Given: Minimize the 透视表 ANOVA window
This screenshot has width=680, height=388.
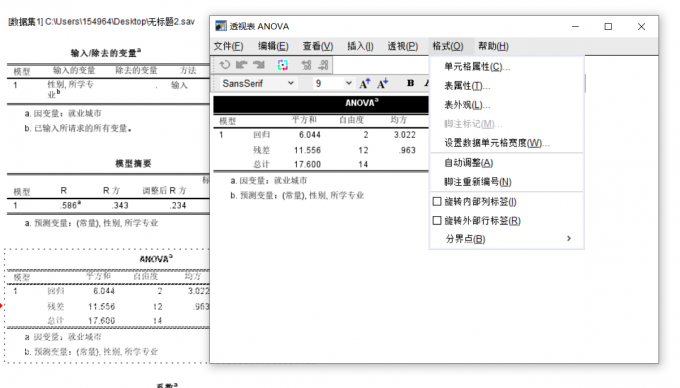Looking at the screenshot, I should 575,26.
